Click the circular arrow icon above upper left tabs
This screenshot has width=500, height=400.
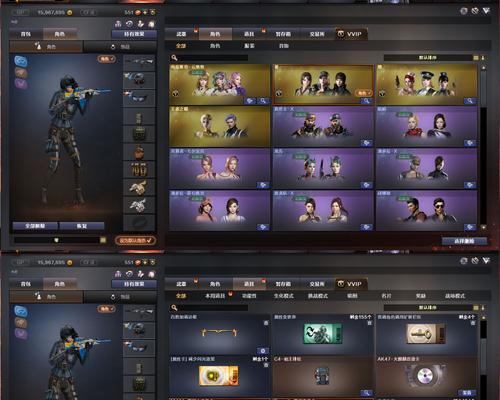click(x=129, y=23)
